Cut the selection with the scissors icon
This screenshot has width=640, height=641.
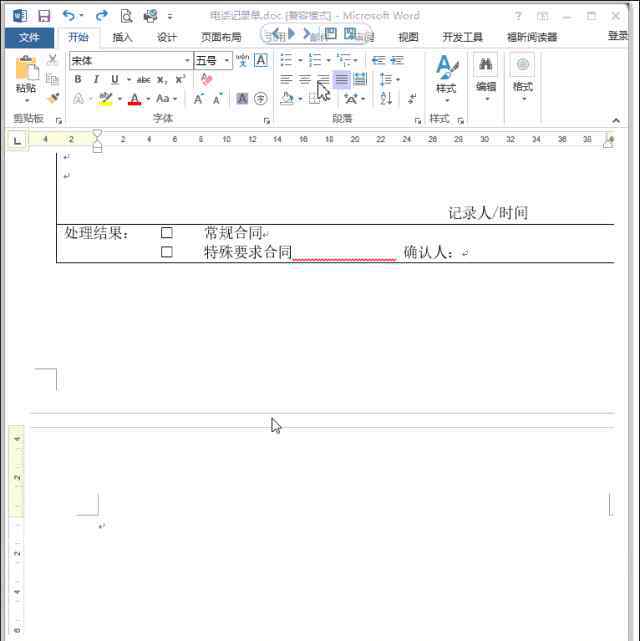(x=52, y=60)
